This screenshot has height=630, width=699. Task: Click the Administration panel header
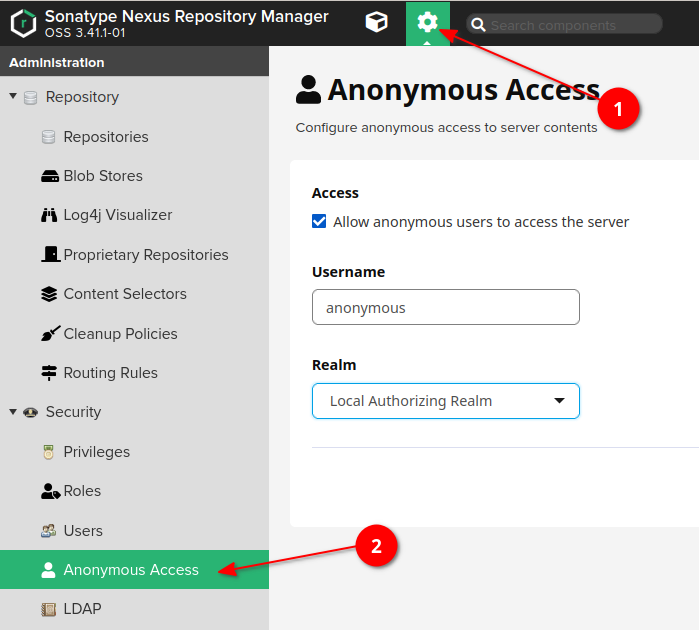tap(134, 62)
